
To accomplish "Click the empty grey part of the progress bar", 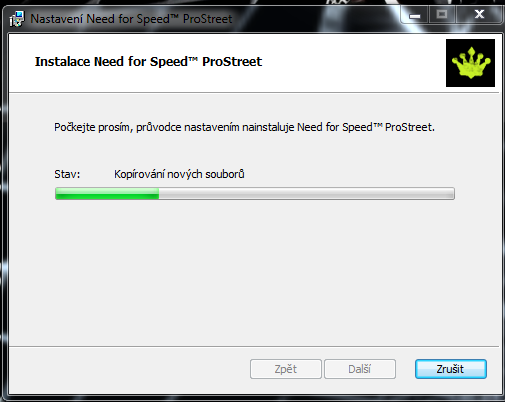I will point(306,194).
